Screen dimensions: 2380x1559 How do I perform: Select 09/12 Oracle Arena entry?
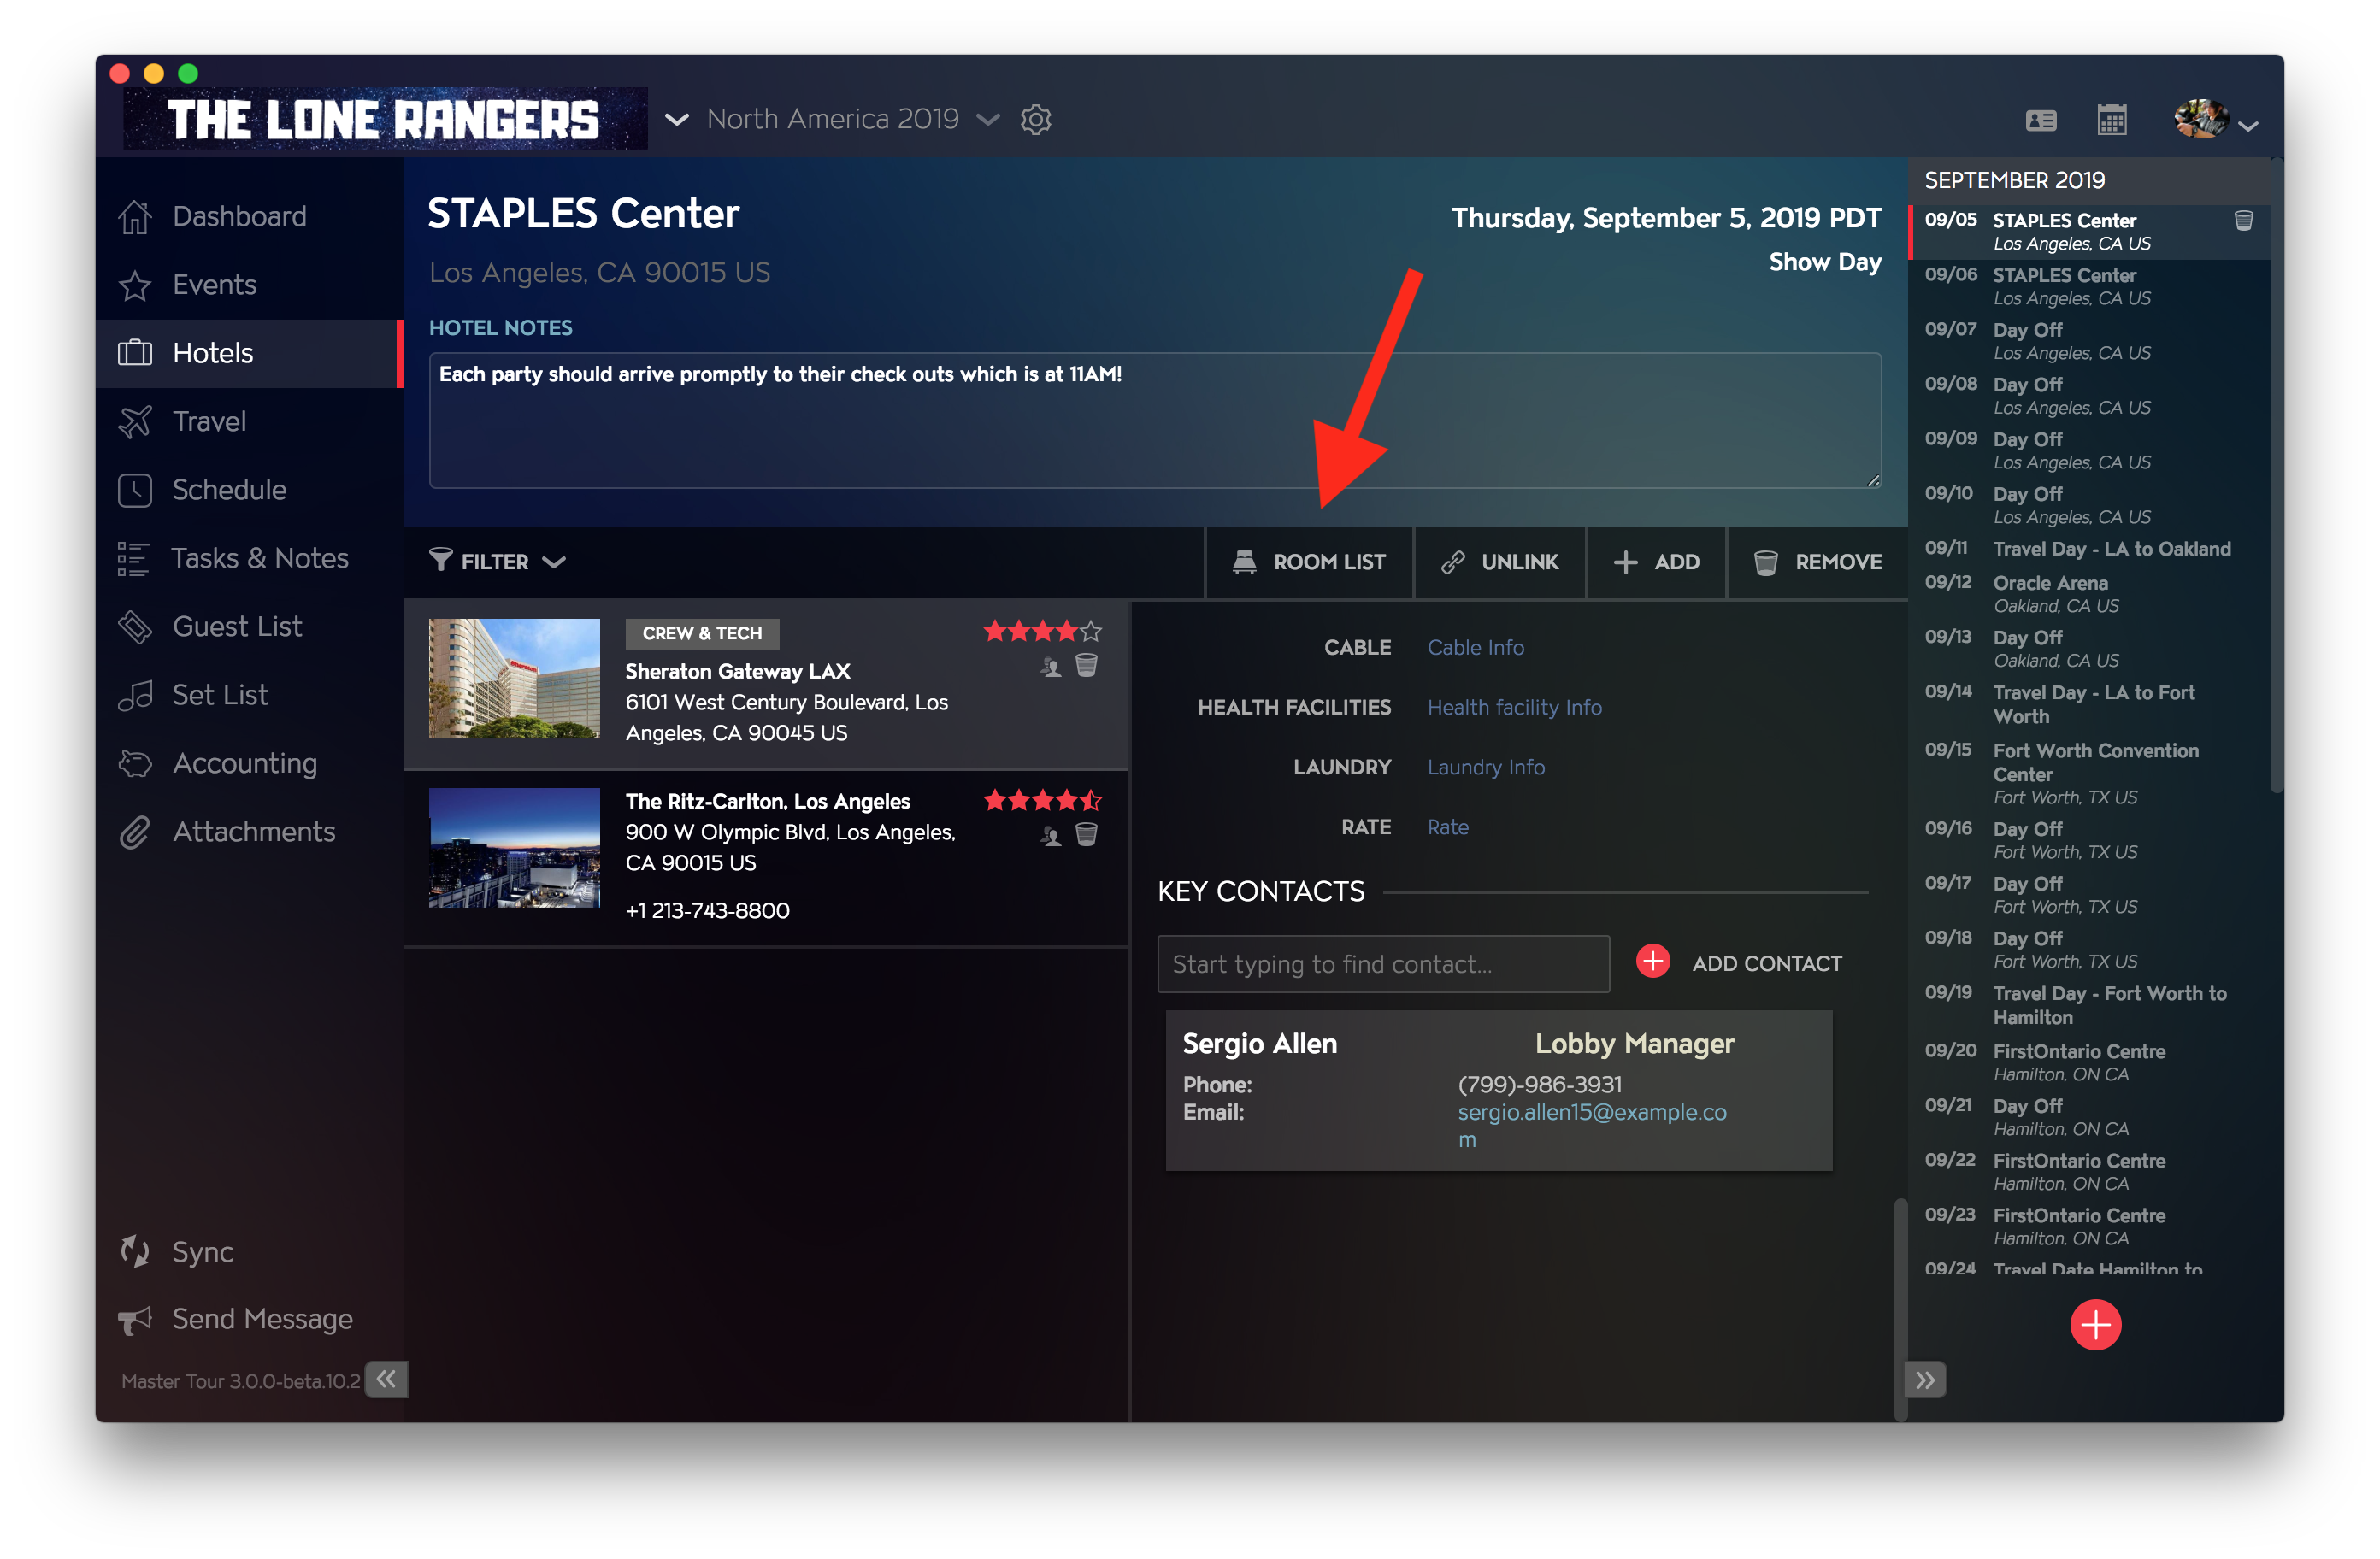pyautogui.click(x=2088, y=594)
